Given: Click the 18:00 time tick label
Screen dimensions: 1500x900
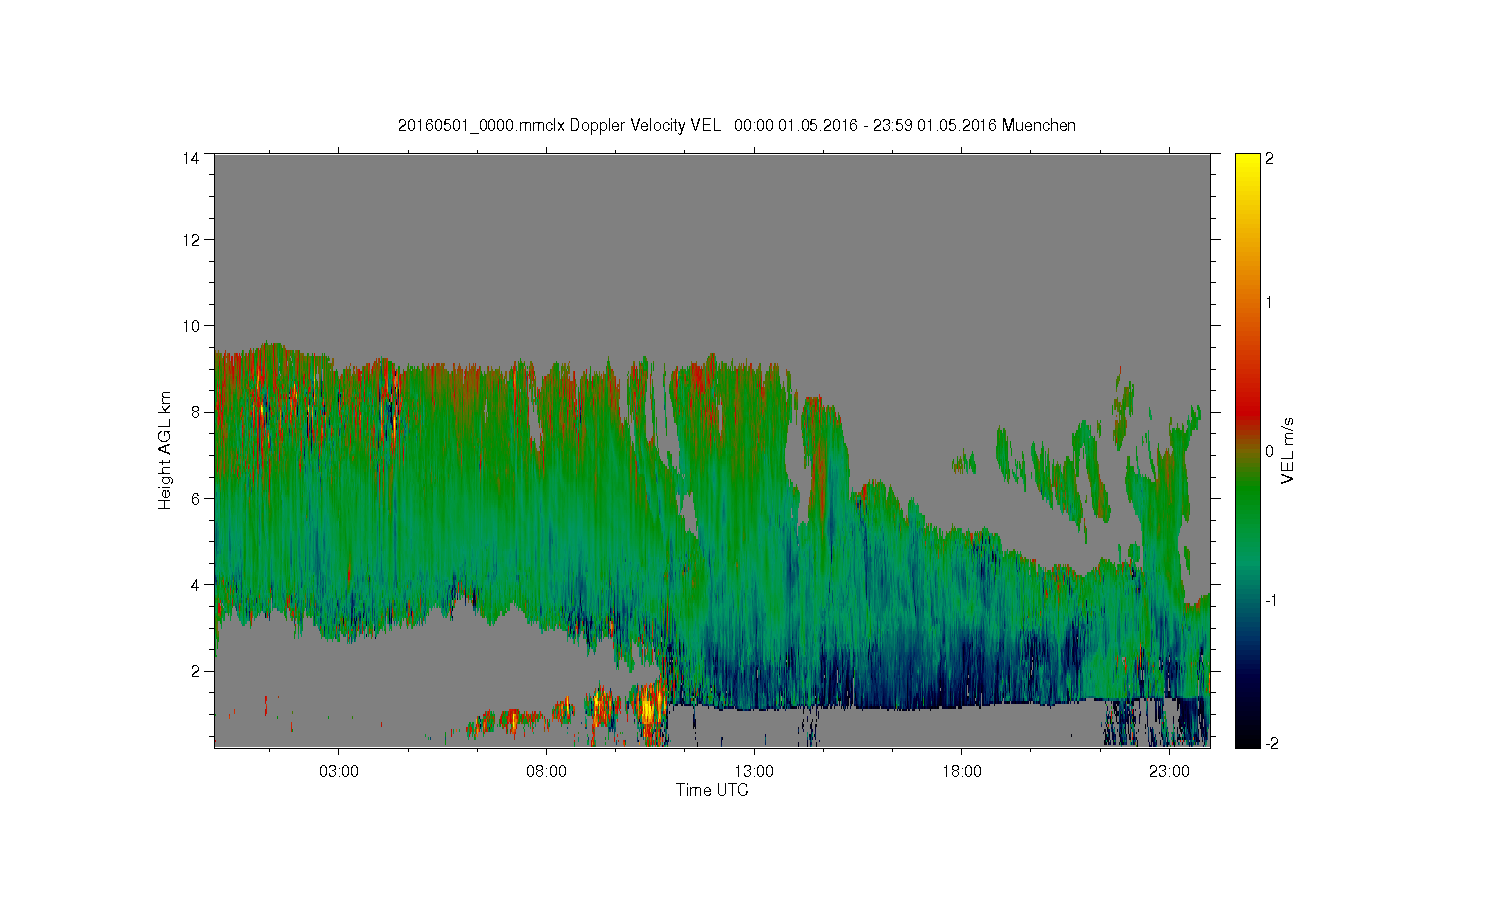Looking at the screenshot, I should [x=962, y=772].
